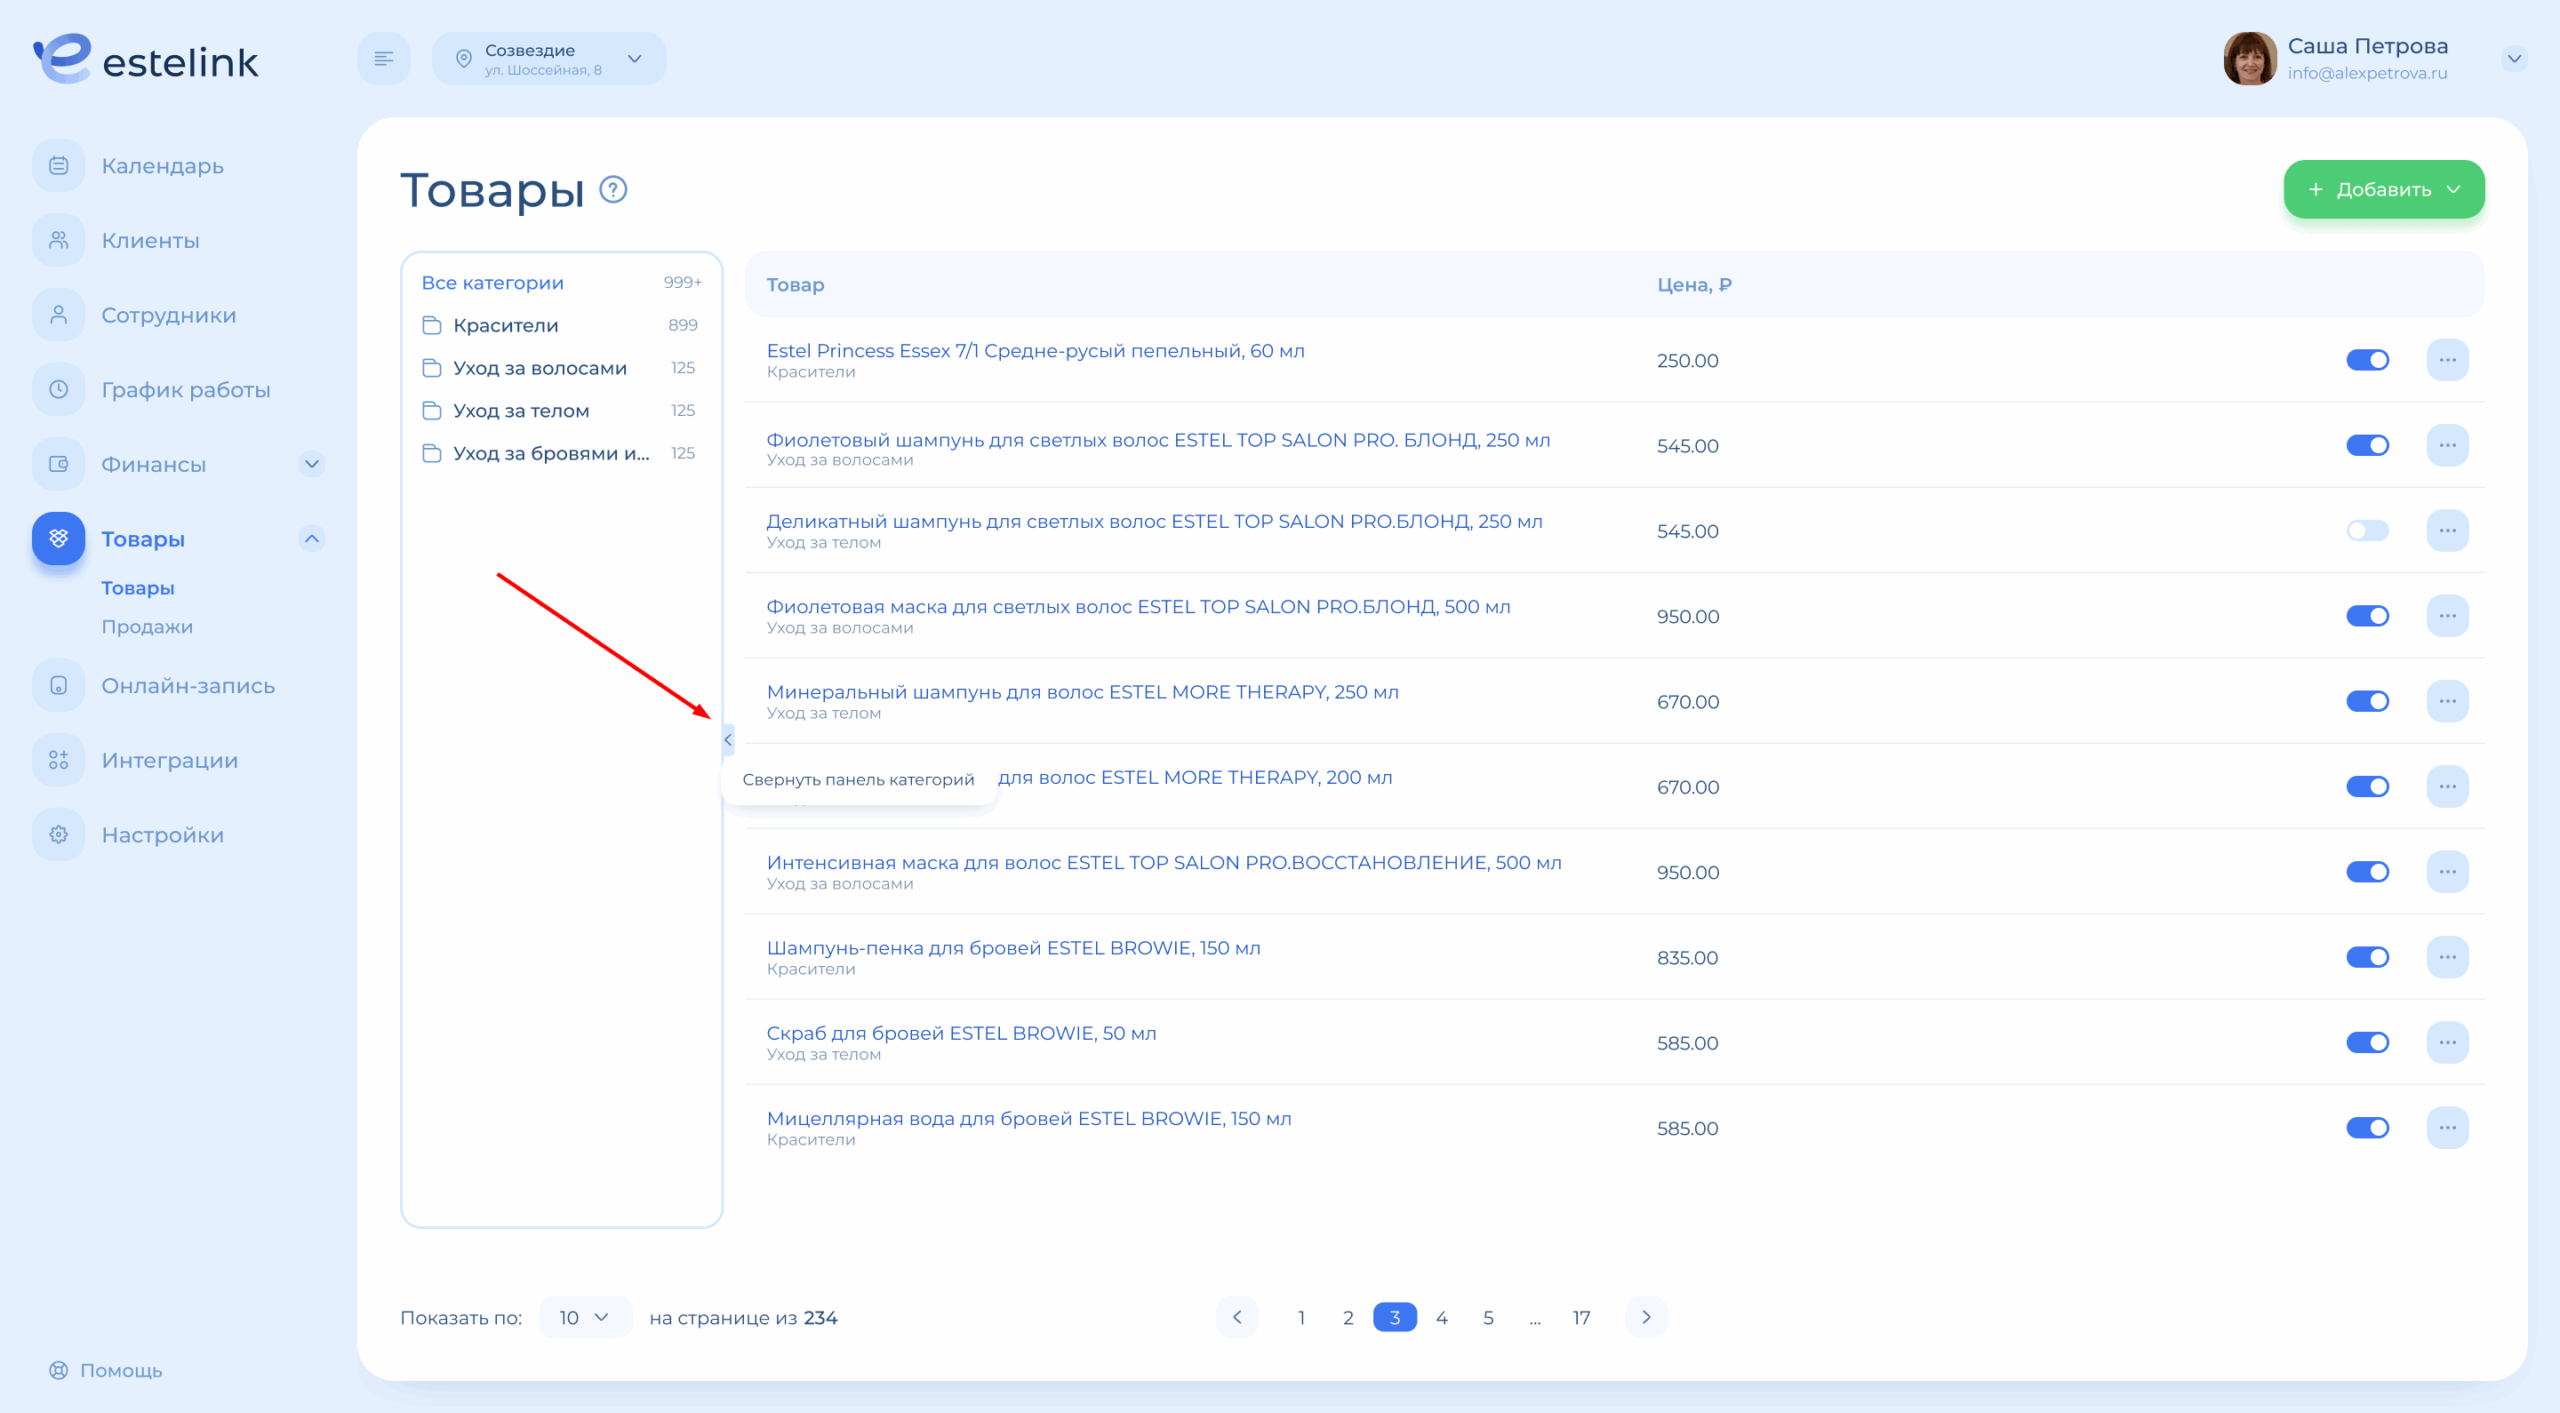
Task: Open more options for Фиолетовый шампунь row
Action: (x=2447, y=445)
